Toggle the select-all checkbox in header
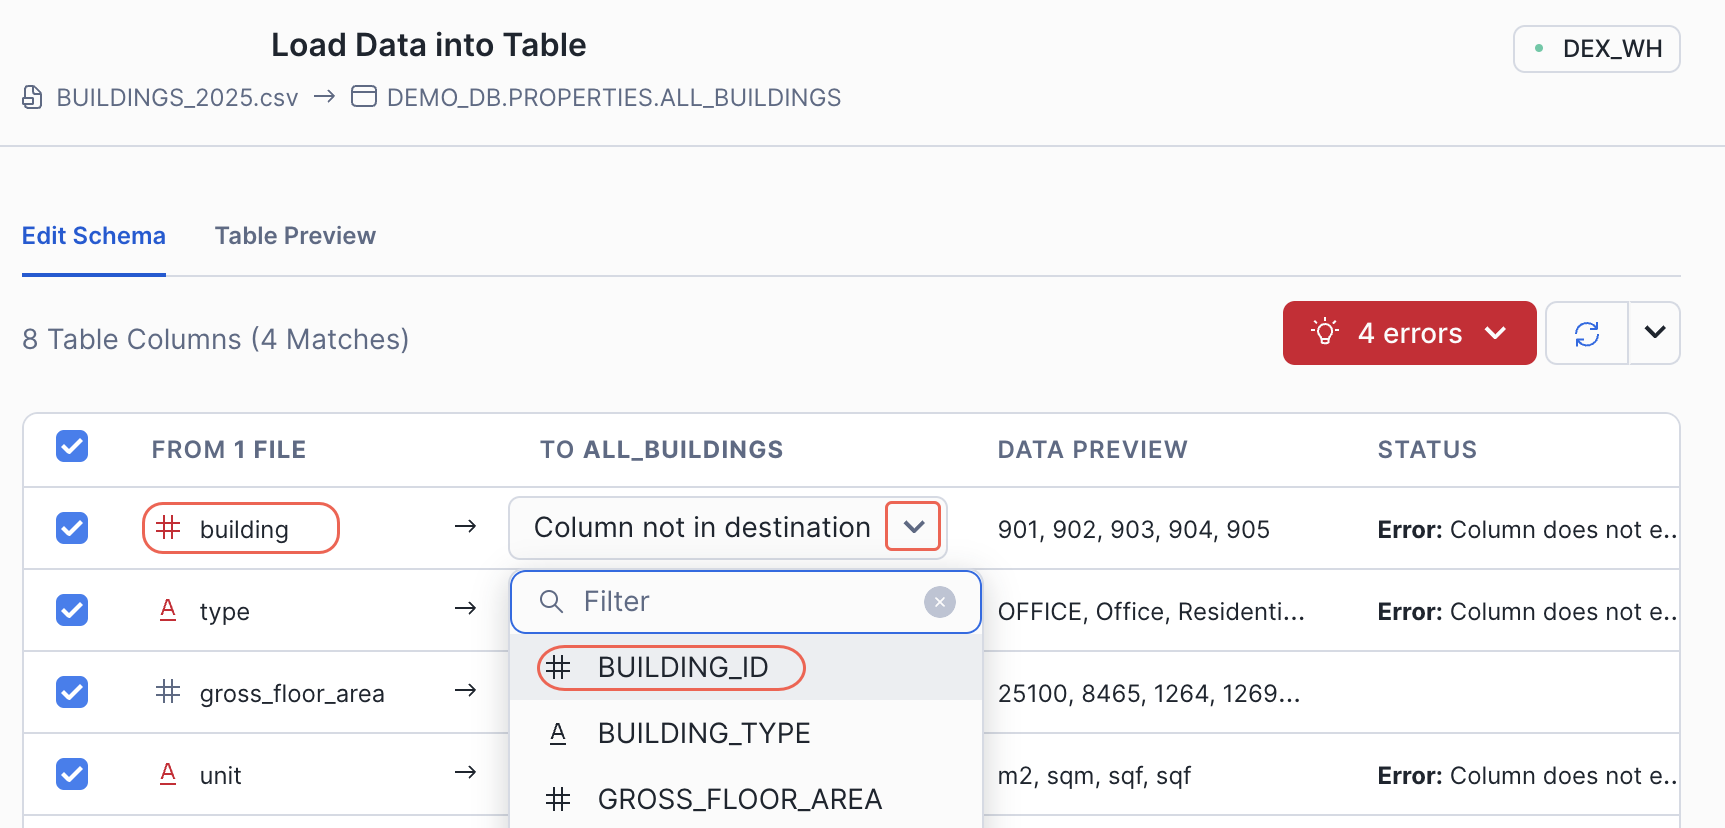Viewport: 1725px width, 828px height. coord(72,446)
